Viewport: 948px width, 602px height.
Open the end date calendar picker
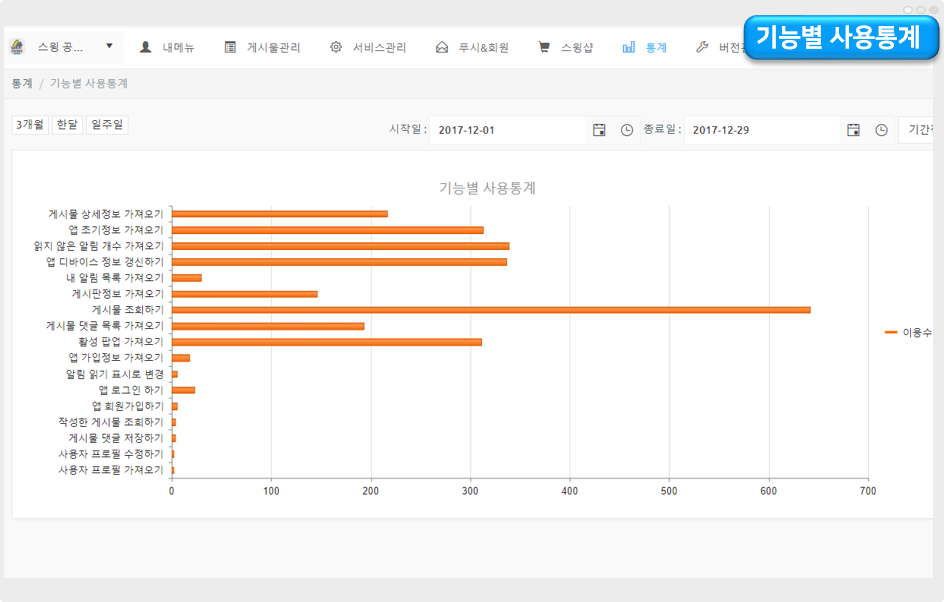click(853, 130)
